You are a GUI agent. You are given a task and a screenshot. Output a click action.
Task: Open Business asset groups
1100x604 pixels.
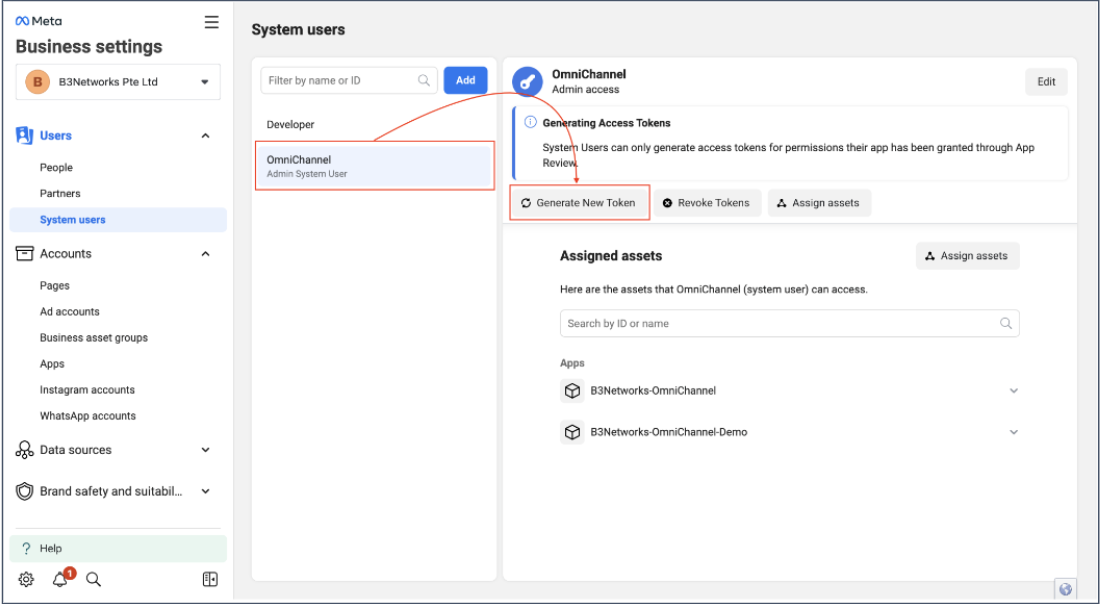click(94, 337)
